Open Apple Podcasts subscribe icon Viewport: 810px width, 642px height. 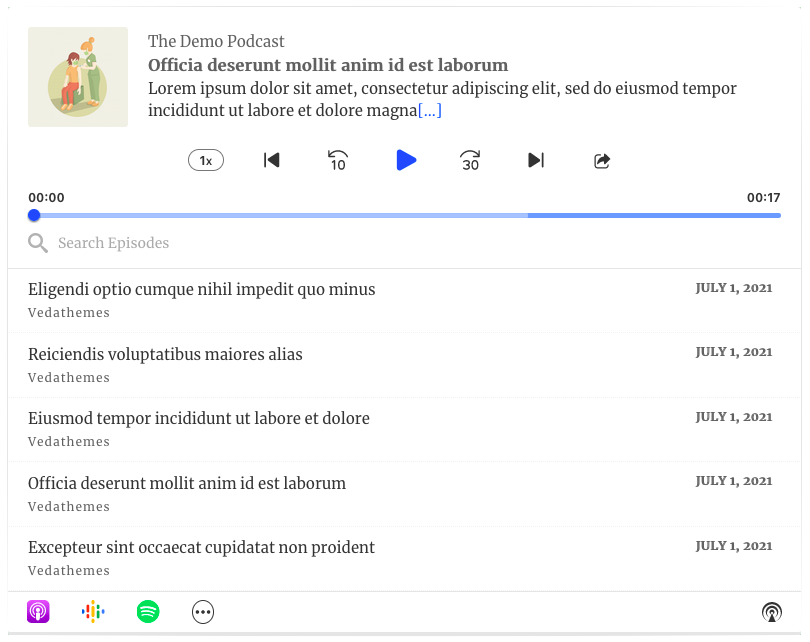[38, 612]
